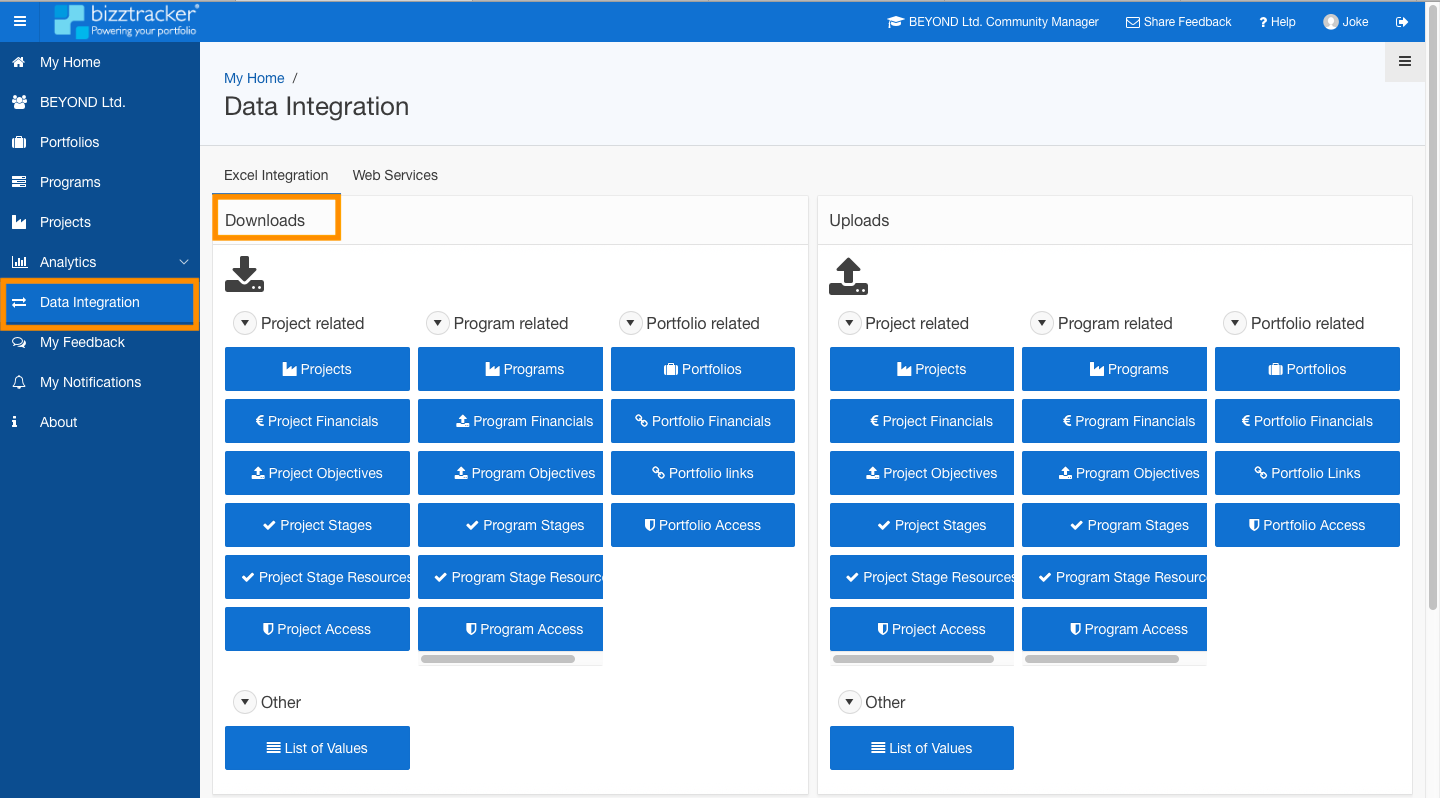This screenshot has height=798, width=1440.
Task: Click the bizztracker logo
Action: click(126, 21)
